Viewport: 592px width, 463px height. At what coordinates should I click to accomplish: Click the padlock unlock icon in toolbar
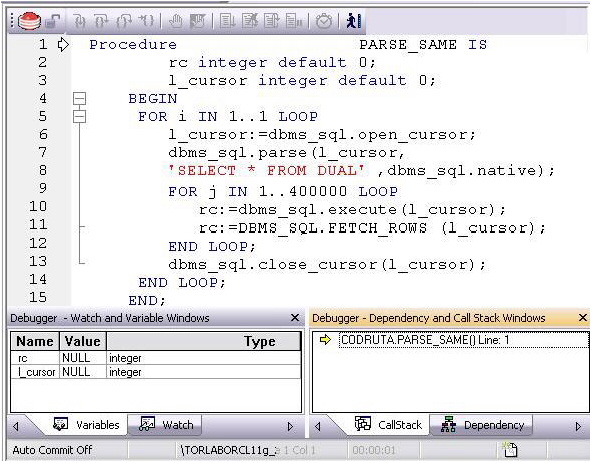[52, 21]
